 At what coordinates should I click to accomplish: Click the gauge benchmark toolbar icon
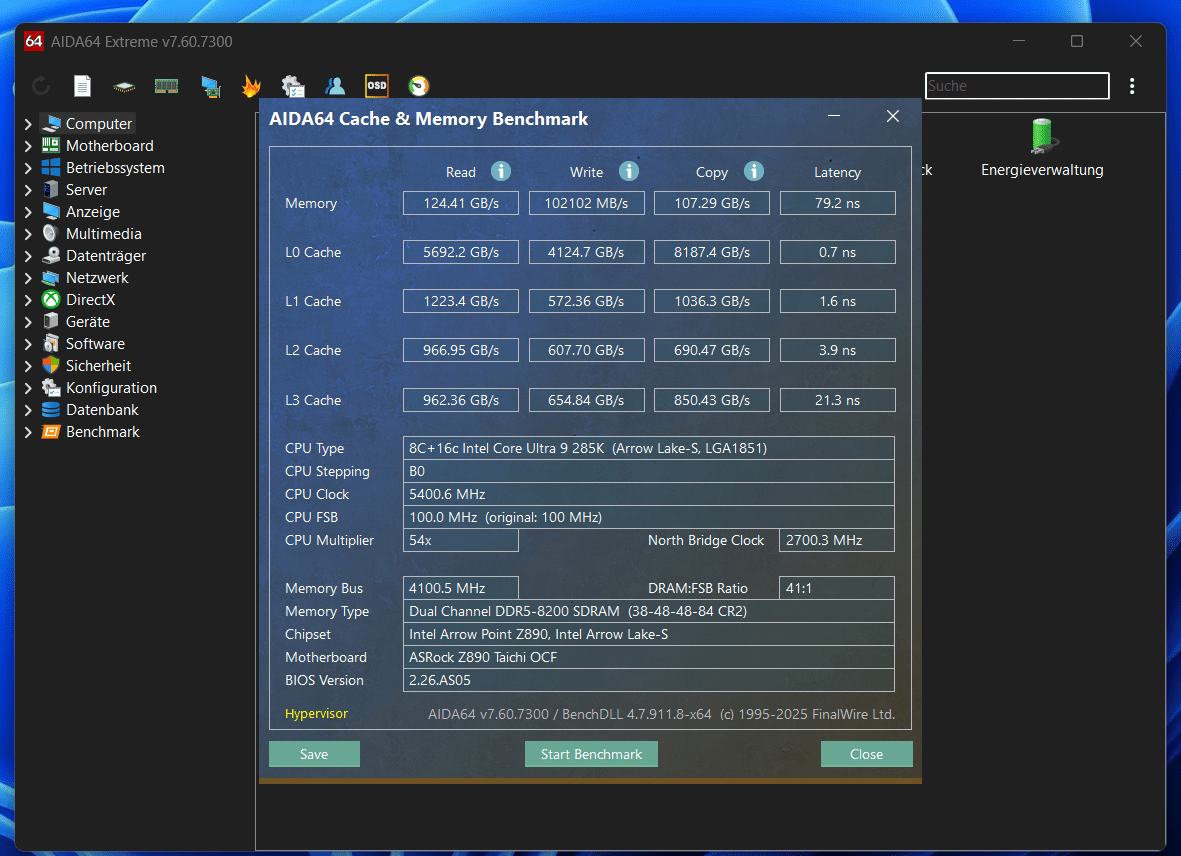pyautogui.click(x=419, y=86)
